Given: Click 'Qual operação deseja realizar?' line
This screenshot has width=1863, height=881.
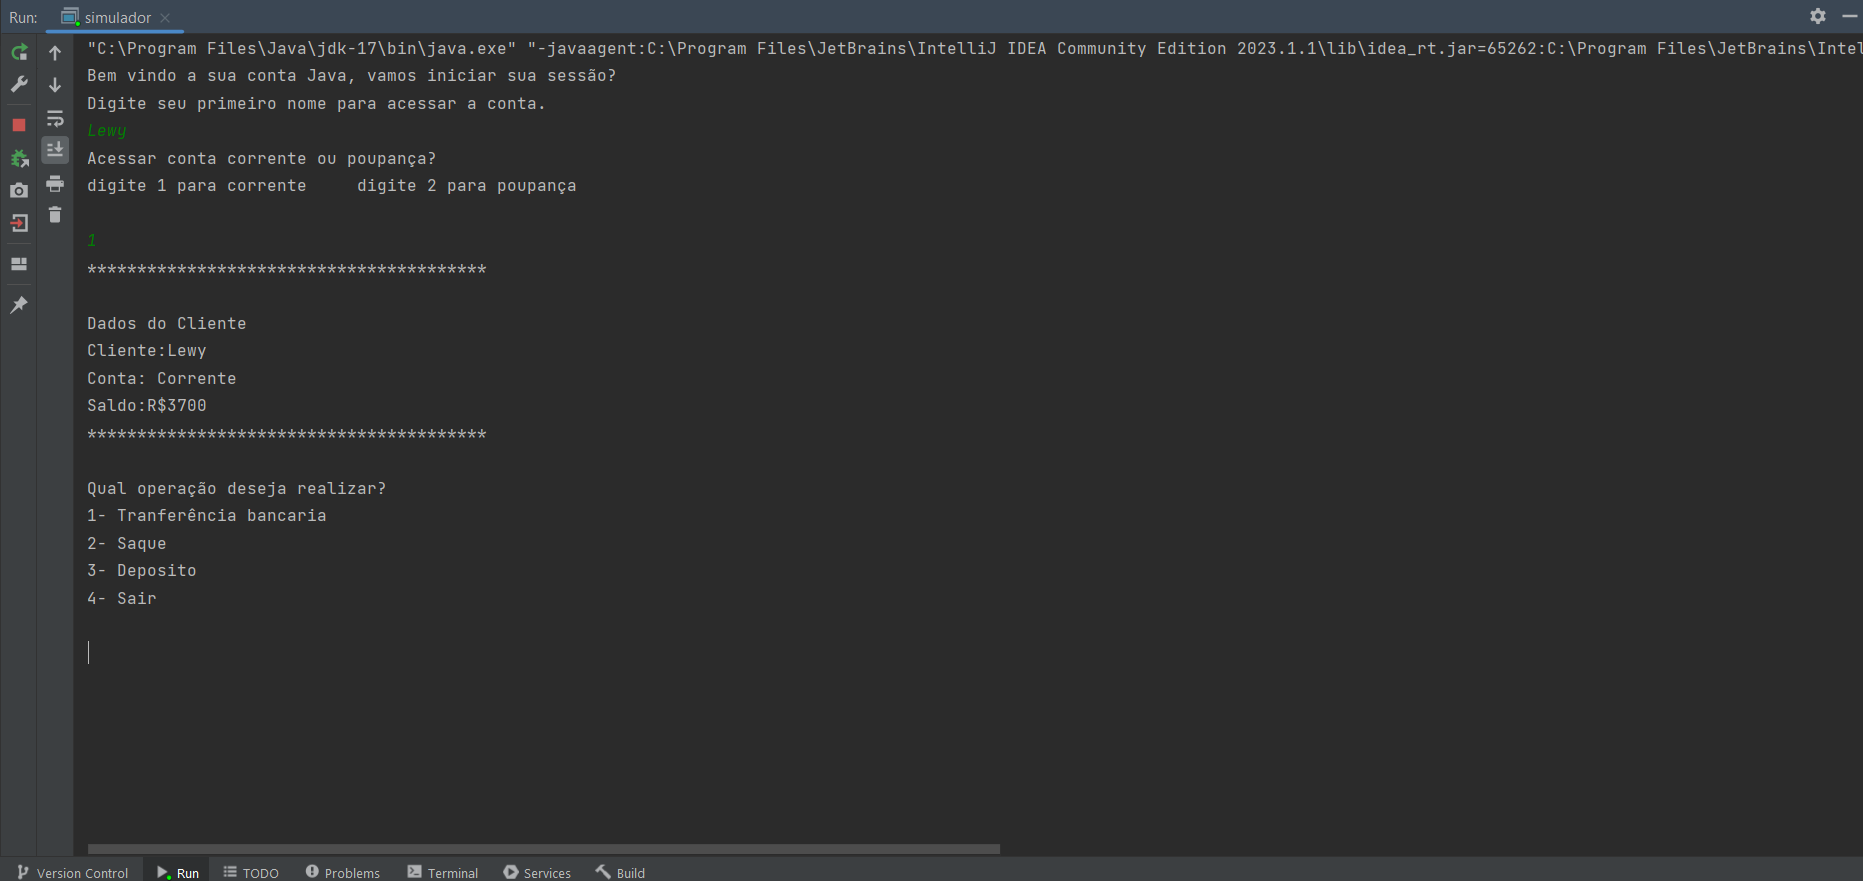Looking at the screenshot, I should [x=237, y=489].
